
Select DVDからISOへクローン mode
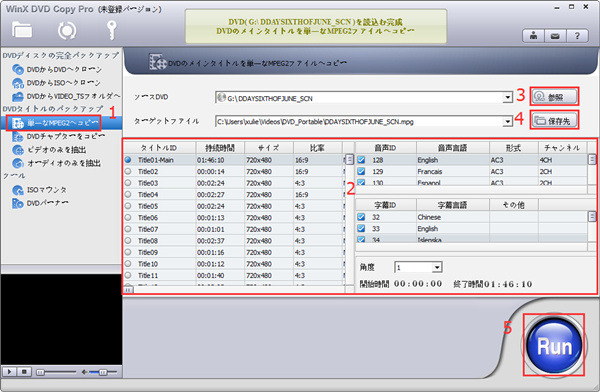57,83
